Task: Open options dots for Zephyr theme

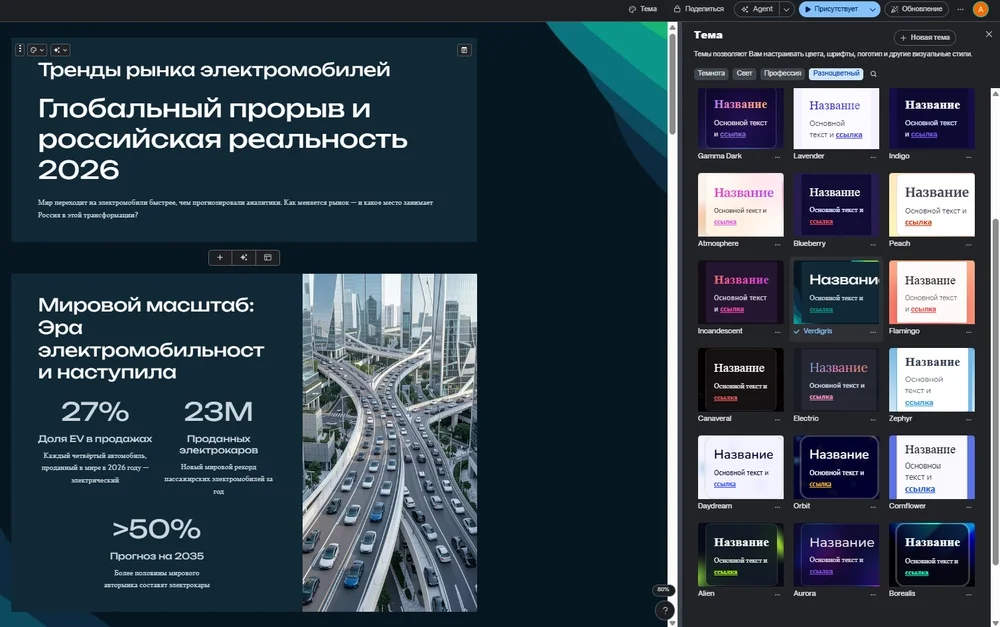Action: (x=969, y=418)
